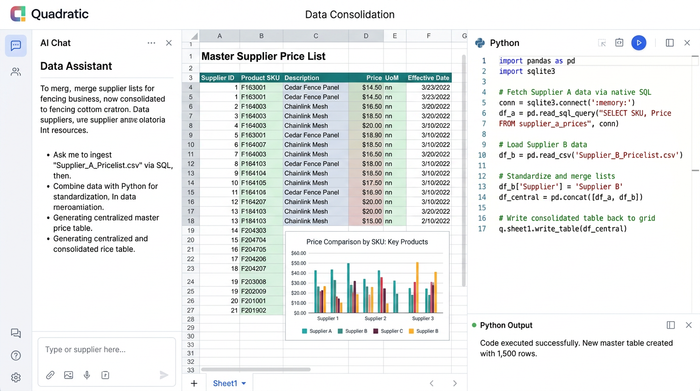Toggle the Python editor panel layout icon
This screenshot has height=391, width=700.
coord(670,43)
